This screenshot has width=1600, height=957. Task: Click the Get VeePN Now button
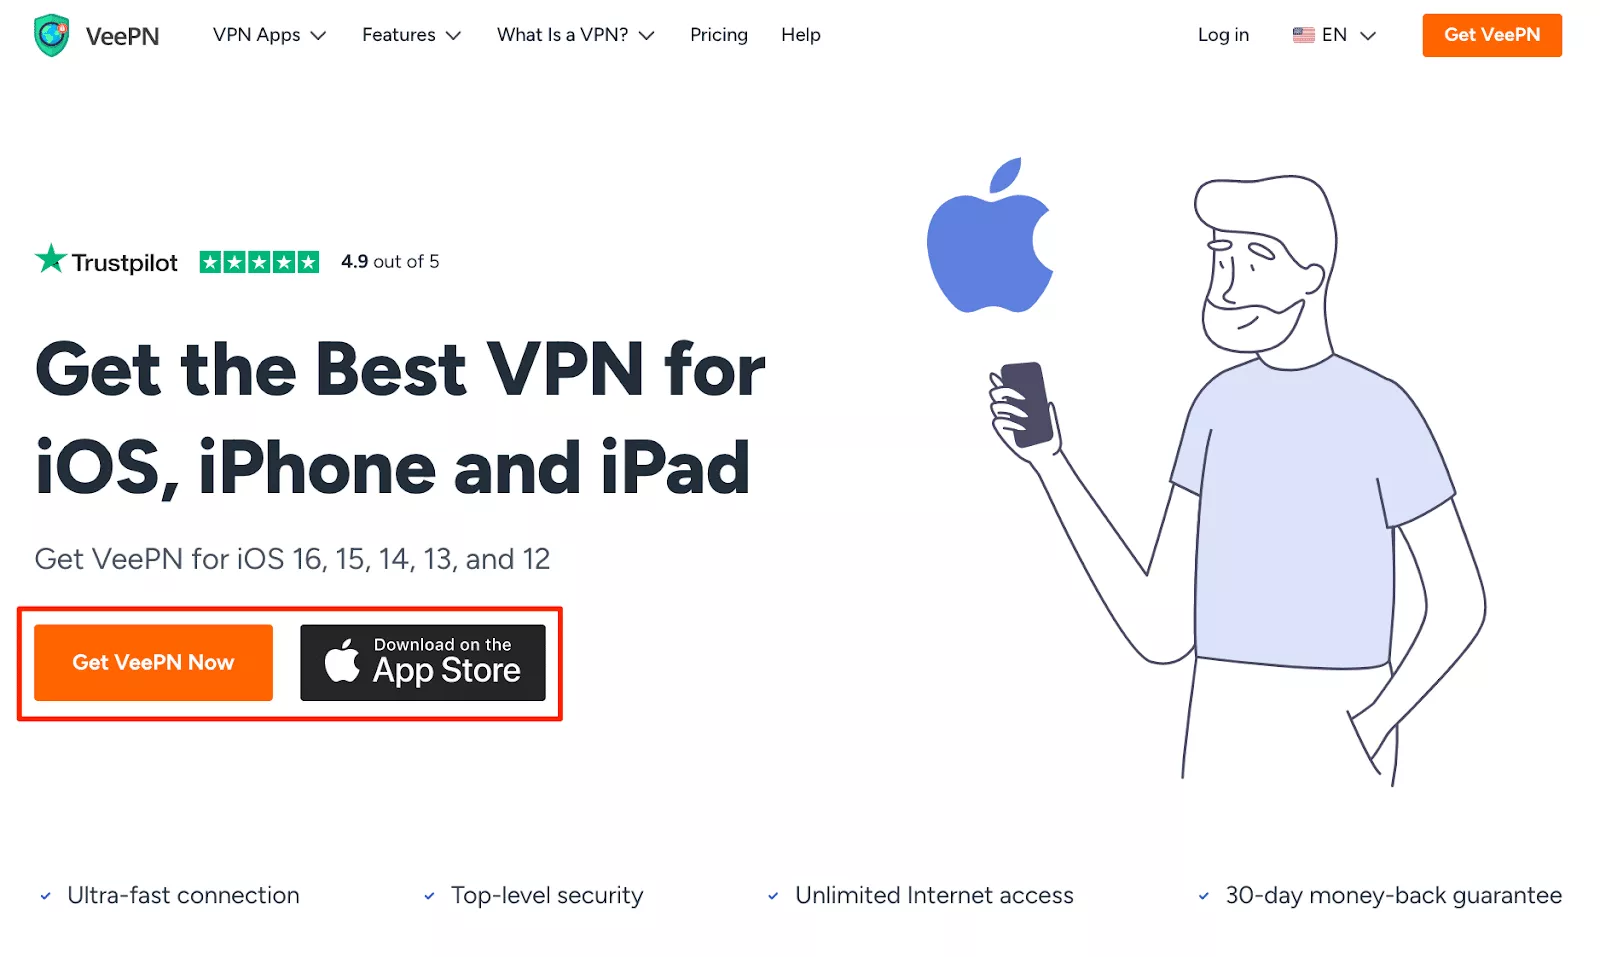(153, 662)
